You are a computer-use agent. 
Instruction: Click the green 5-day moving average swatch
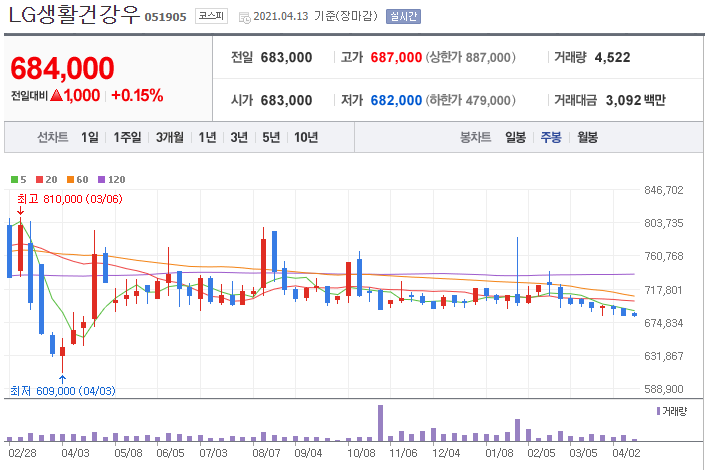pos(14,179)
